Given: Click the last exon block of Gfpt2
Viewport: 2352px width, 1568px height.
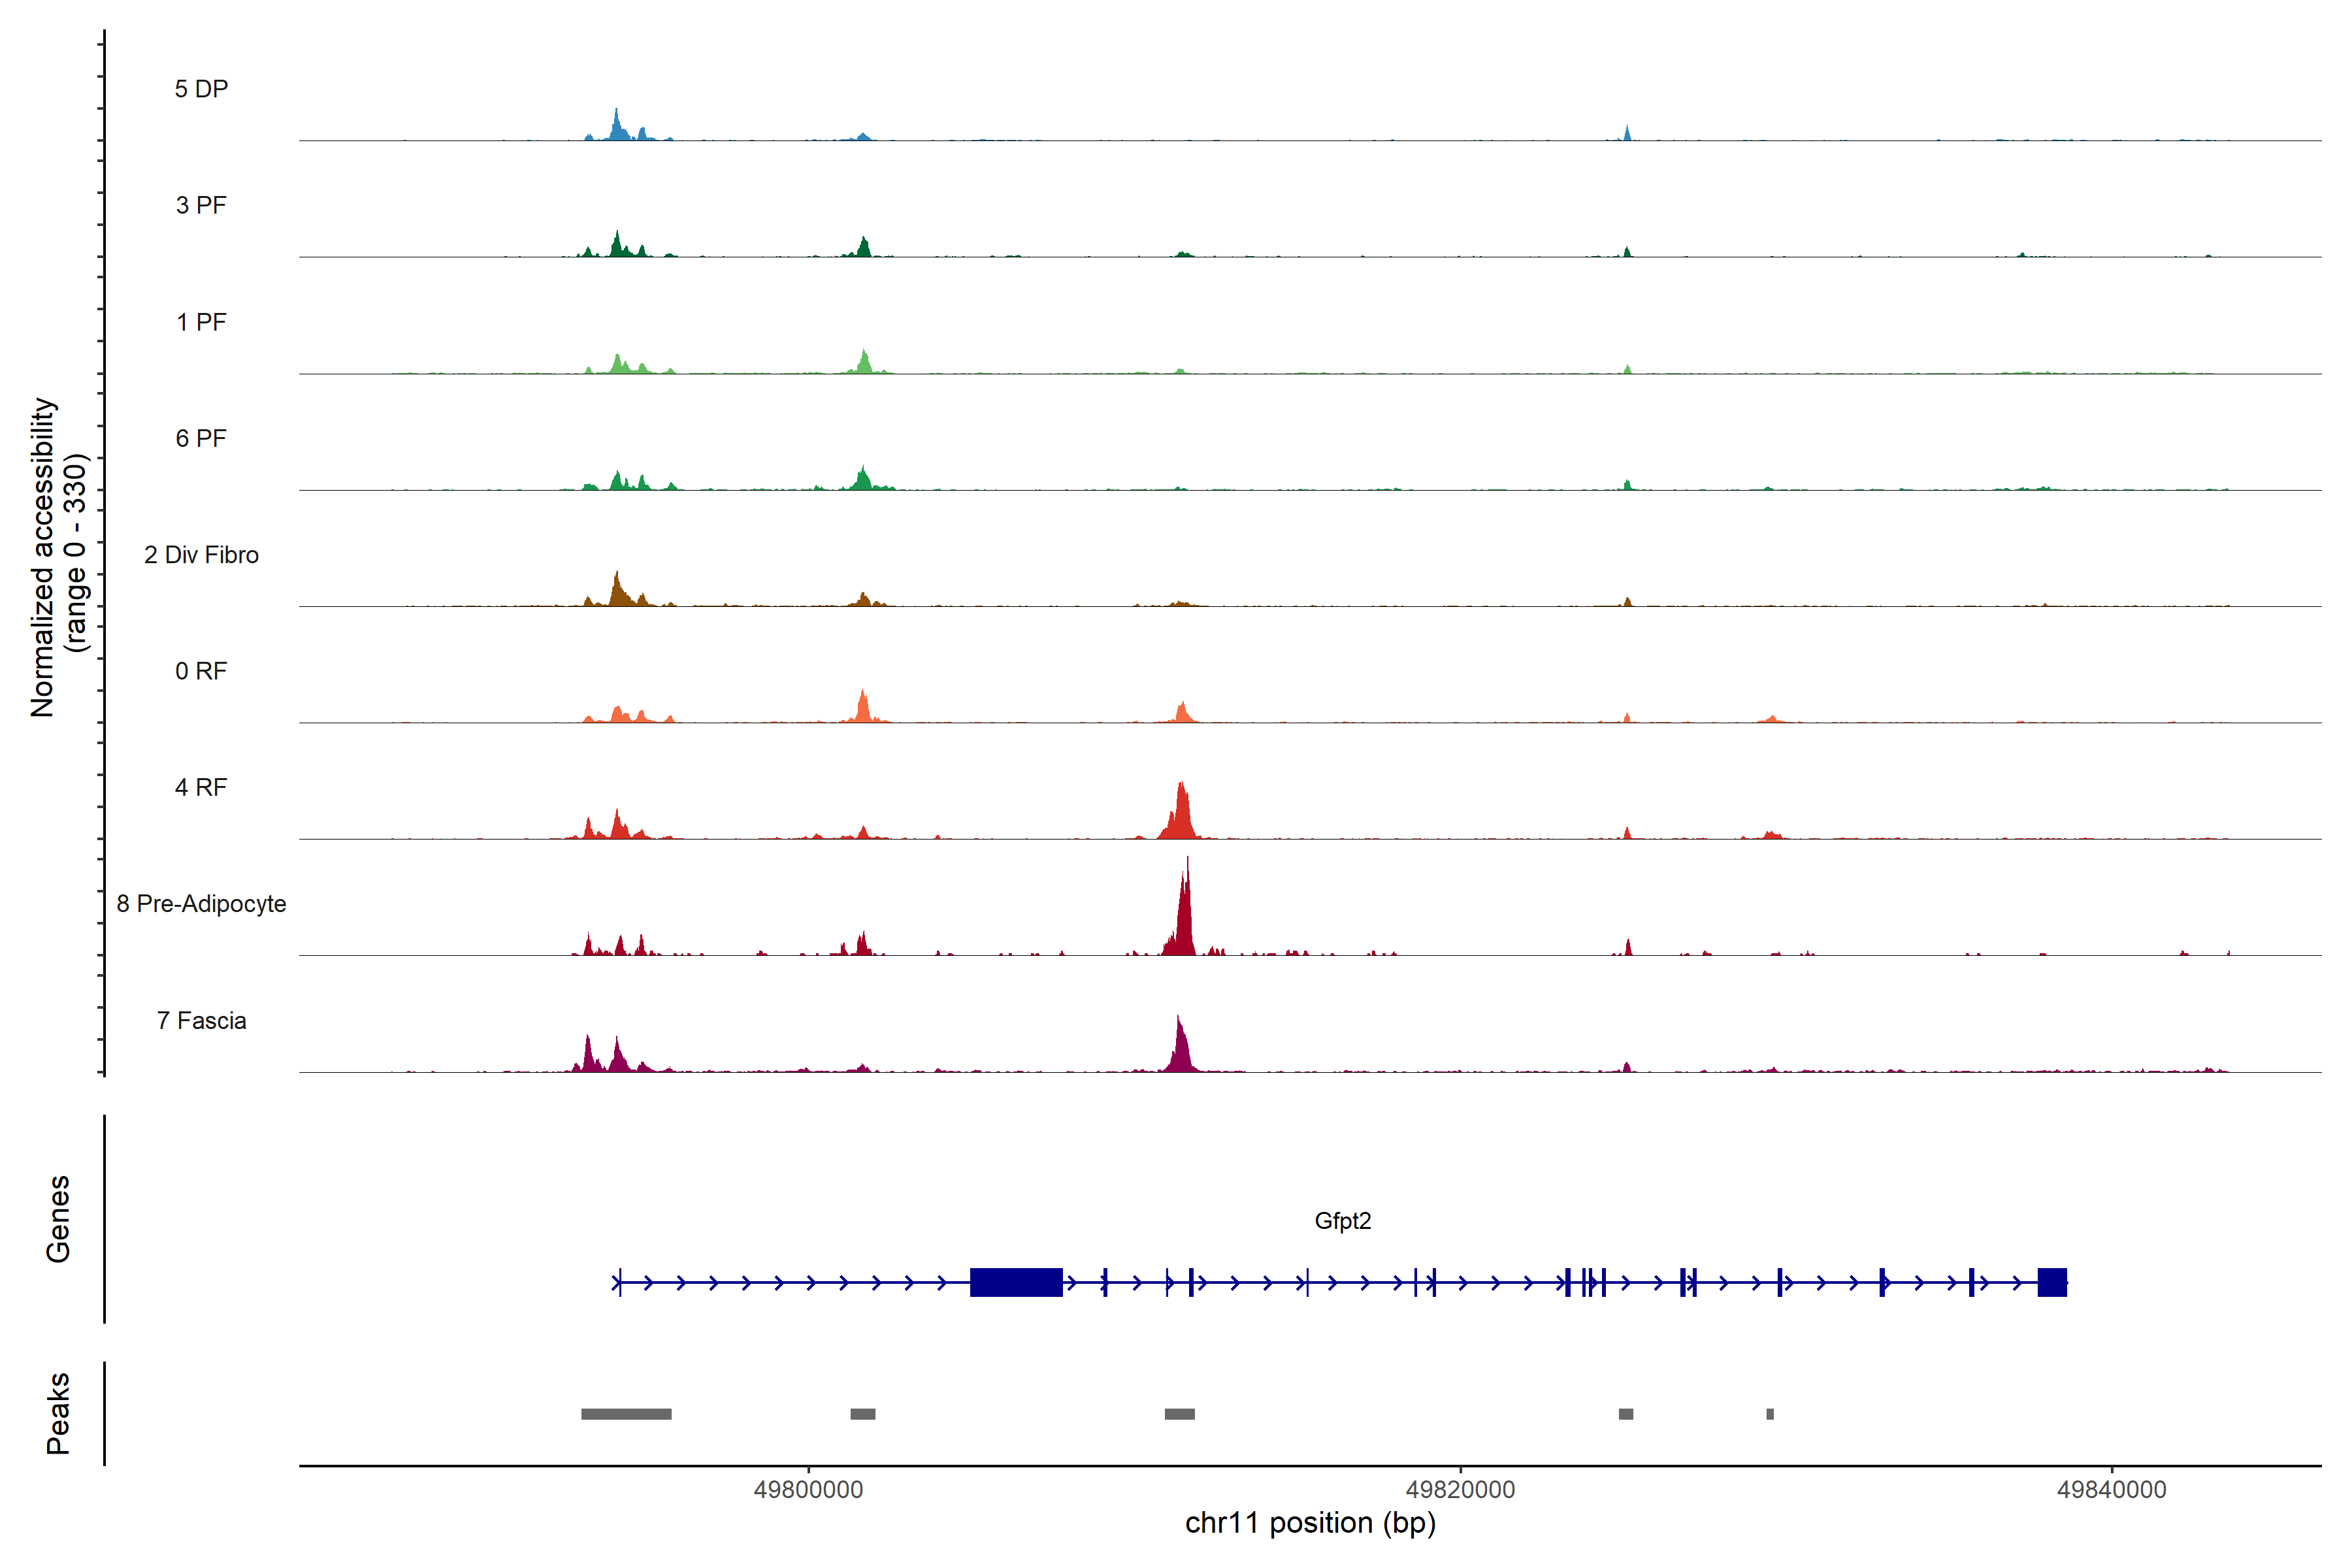Looking at the screenshot, I should [2052, 1282].
